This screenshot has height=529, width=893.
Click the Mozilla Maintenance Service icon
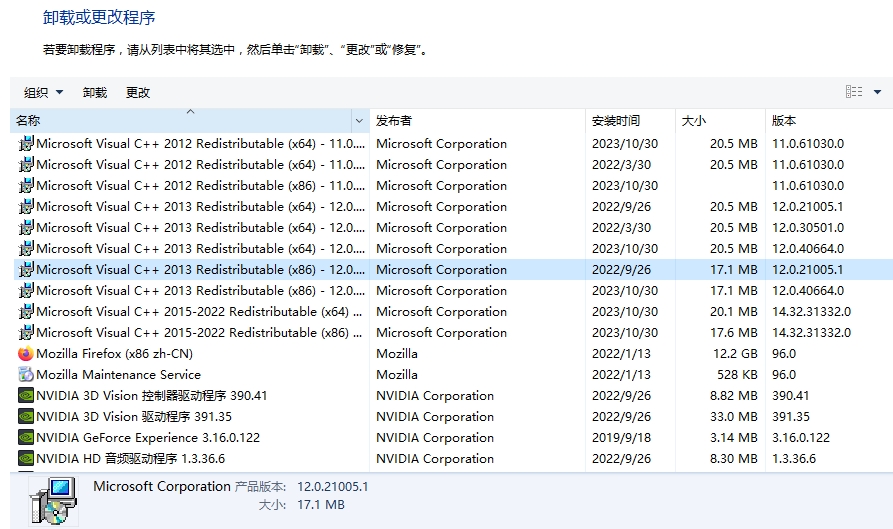(26, 375)
